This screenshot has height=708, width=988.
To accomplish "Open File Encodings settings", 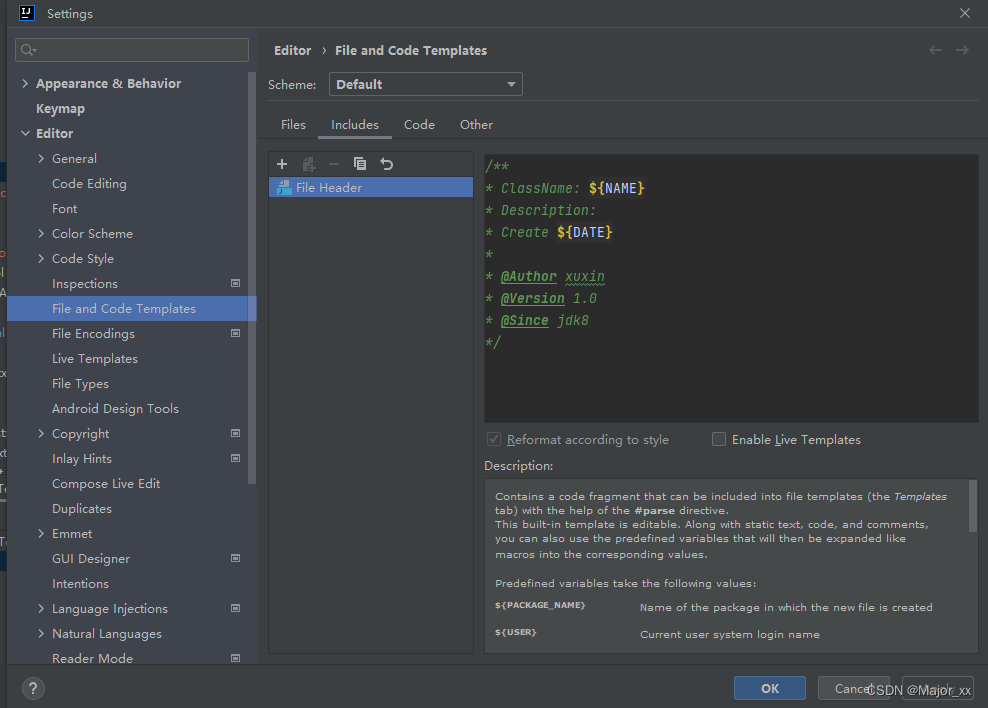I will tap(93, 333).
